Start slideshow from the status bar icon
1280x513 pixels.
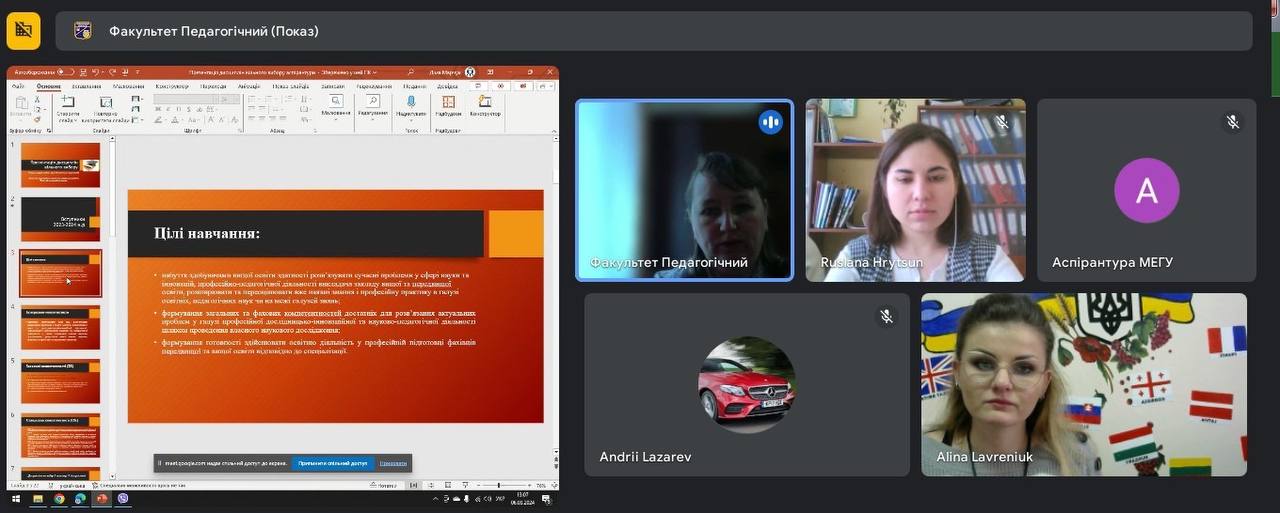465,485
